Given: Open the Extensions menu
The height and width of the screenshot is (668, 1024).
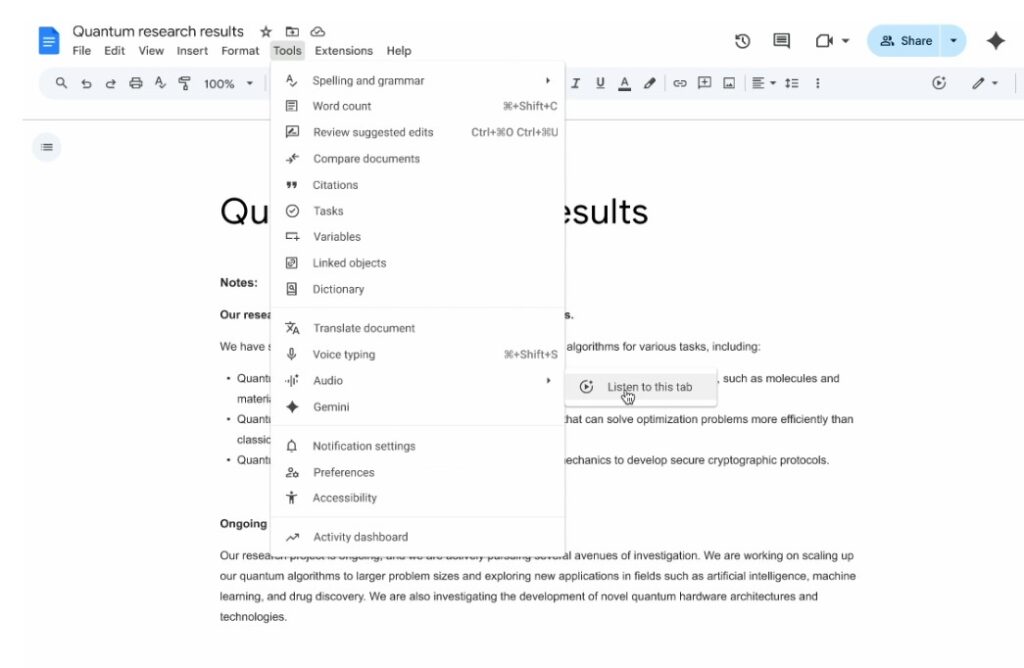Looking at the screenshot, I should (x=344, y=51).
